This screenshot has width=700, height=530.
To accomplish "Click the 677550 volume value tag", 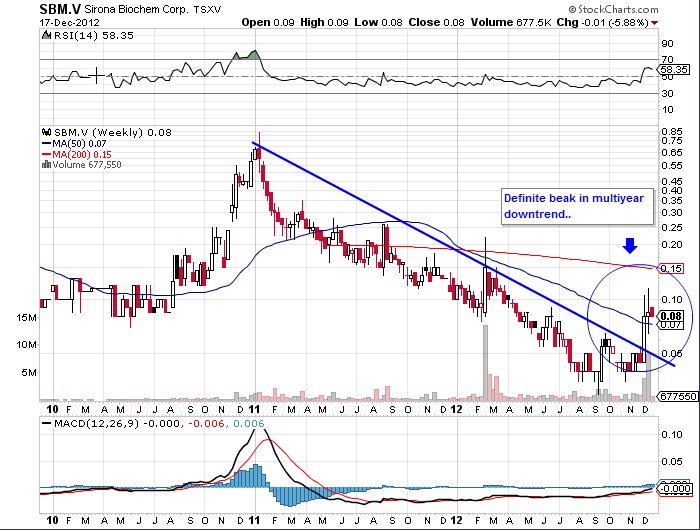I will click(678, 396).
